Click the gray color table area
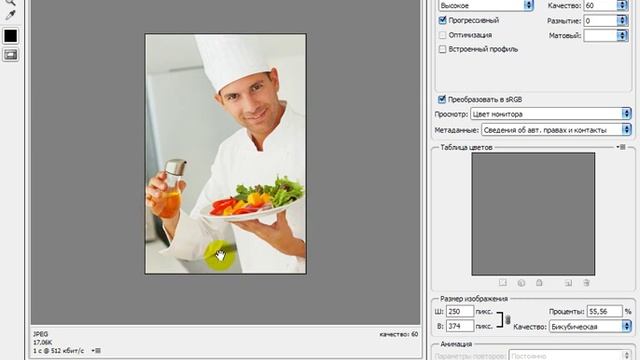The image size is (640, 360). tap(533, 214)
